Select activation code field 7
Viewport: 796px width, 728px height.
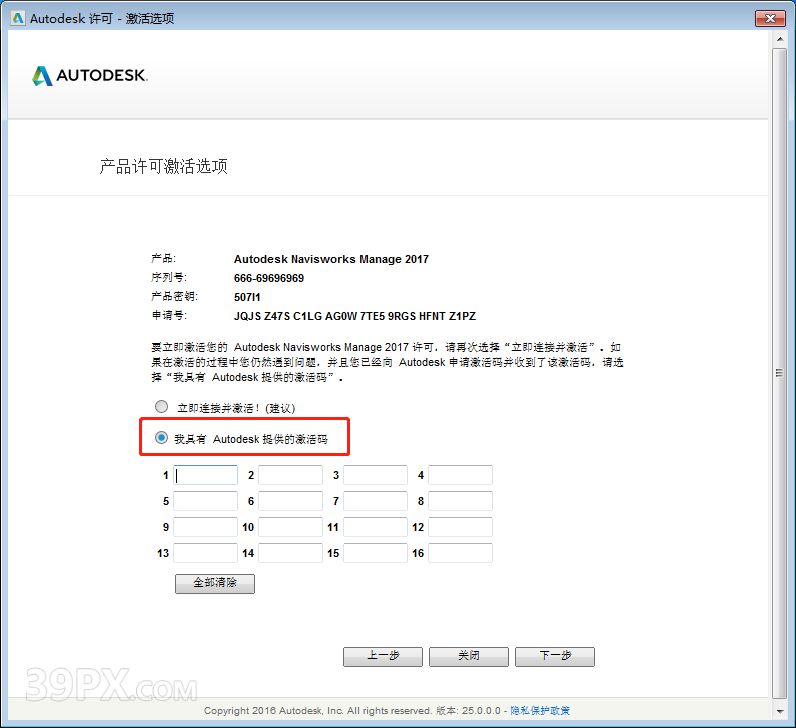click(x=375, y=501)
